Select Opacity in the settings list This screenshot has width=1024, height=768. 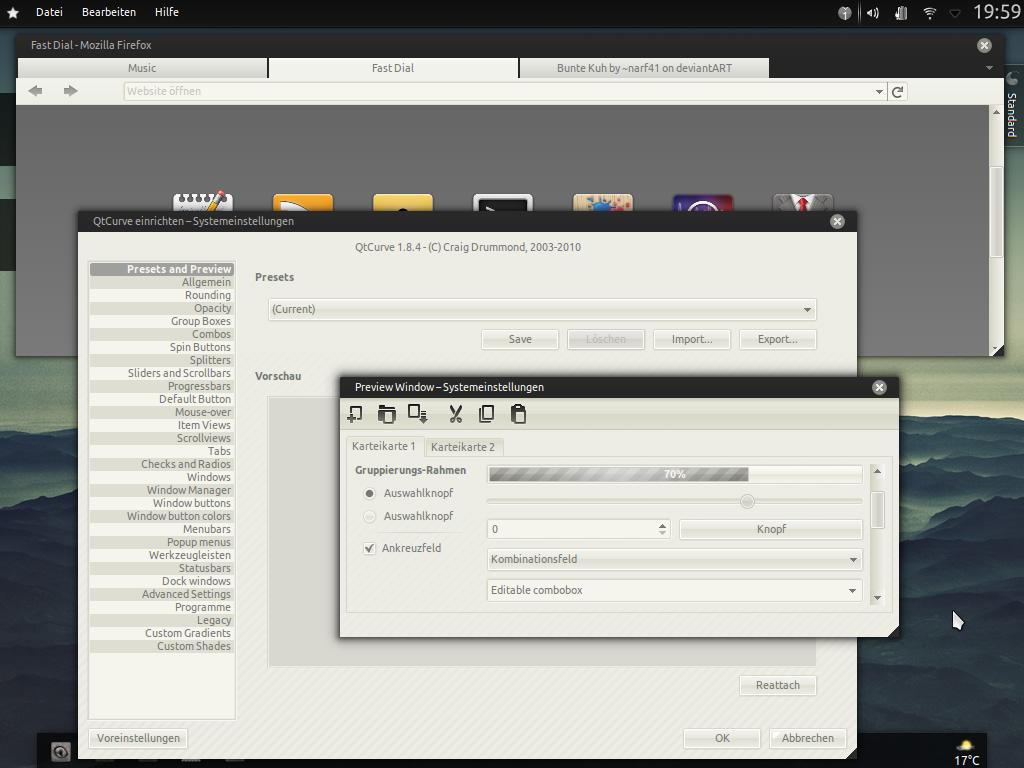161,308
